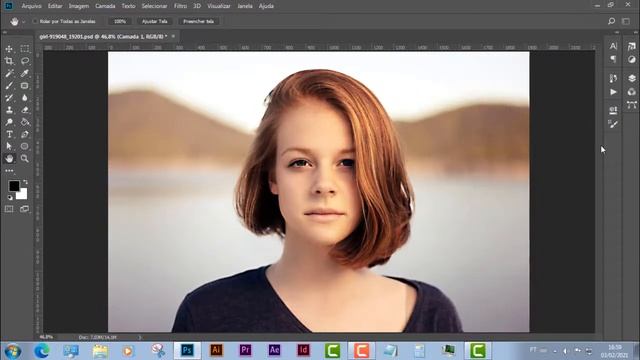Click the Preencher tela button
This screenshot has height=360, width=640.
point(198,21)
